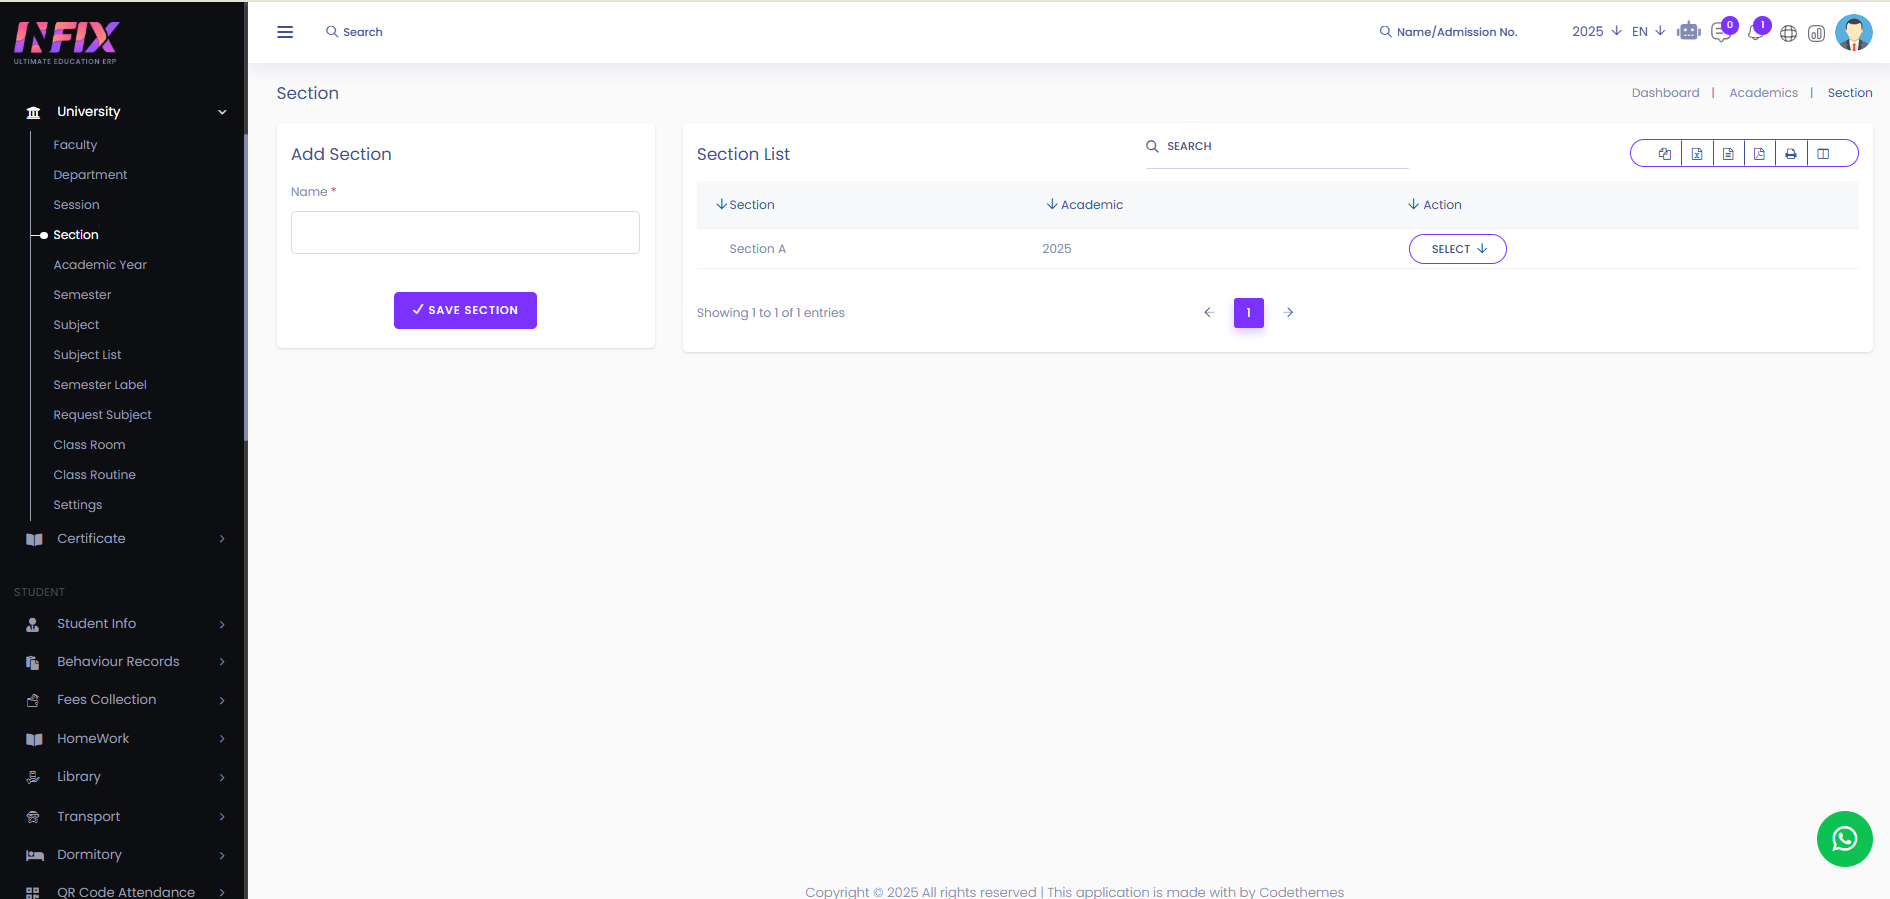
Task: Open Request Subject in the sidebar
Action: tap(102, 415)
